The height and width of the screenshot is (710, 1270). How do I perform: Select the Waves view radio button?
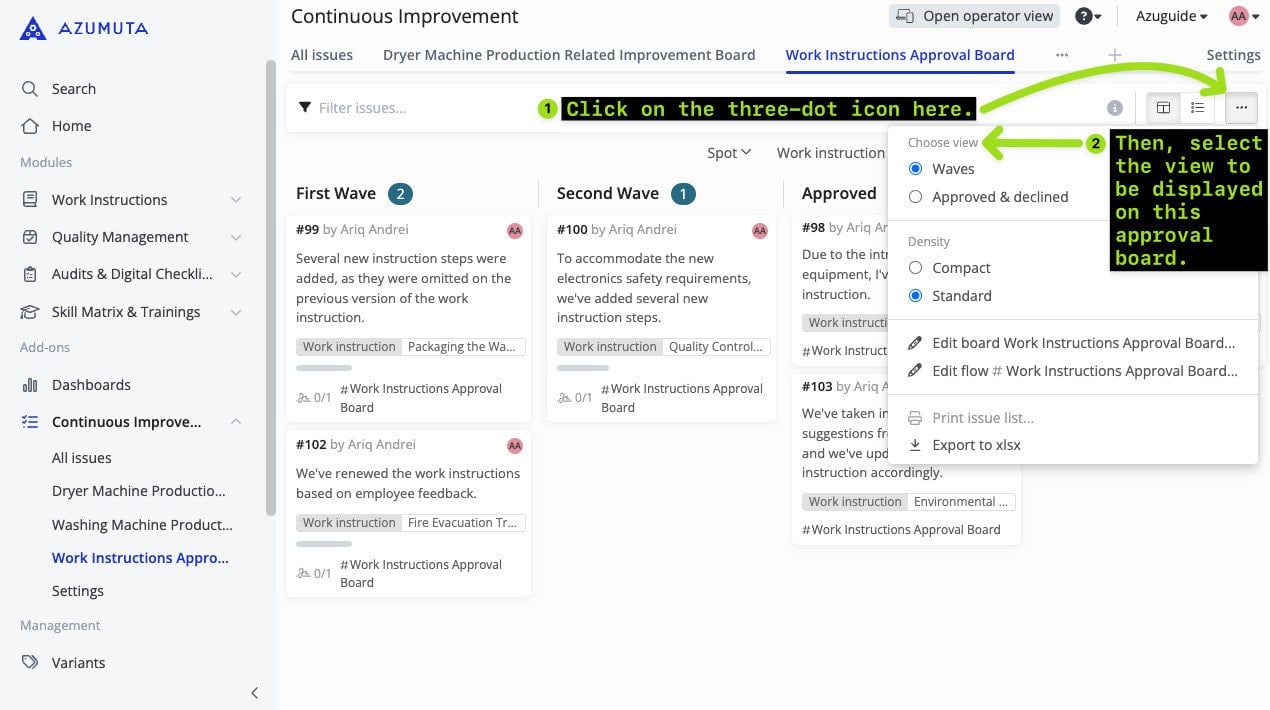916,169
